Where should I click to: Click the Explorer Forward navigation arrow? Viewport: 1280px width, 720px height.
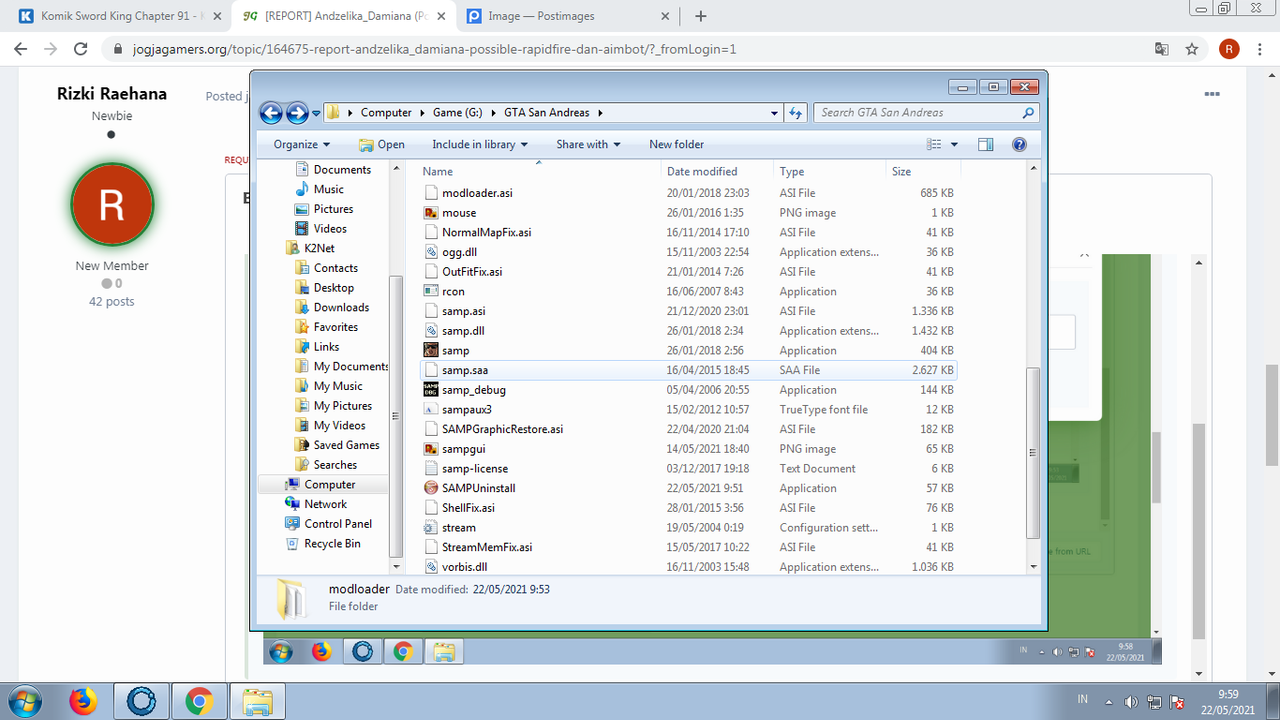tap(297, 113)
